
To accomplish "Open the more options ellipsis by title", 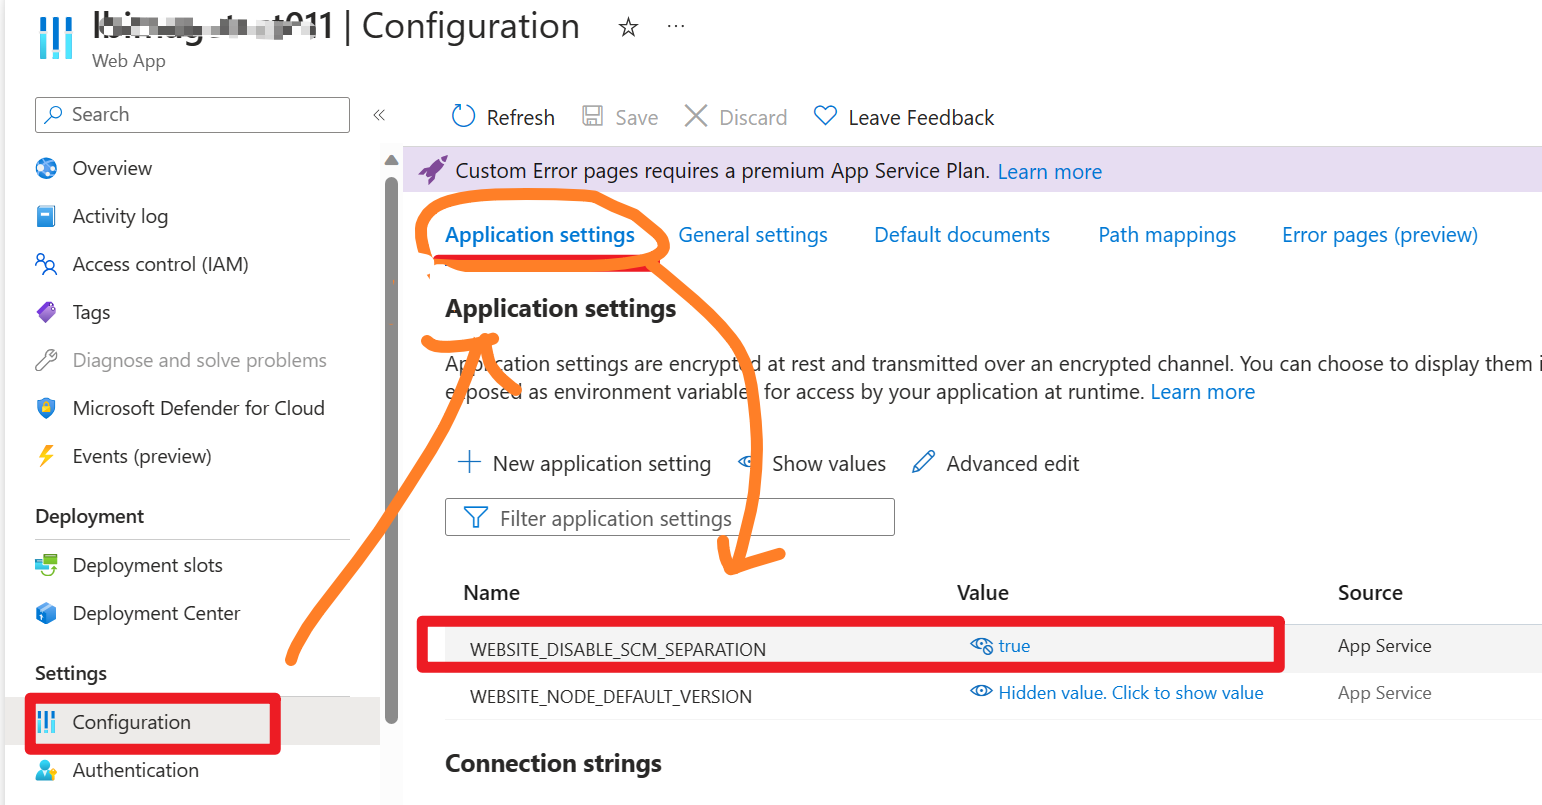I will click(x=676, y=27).
